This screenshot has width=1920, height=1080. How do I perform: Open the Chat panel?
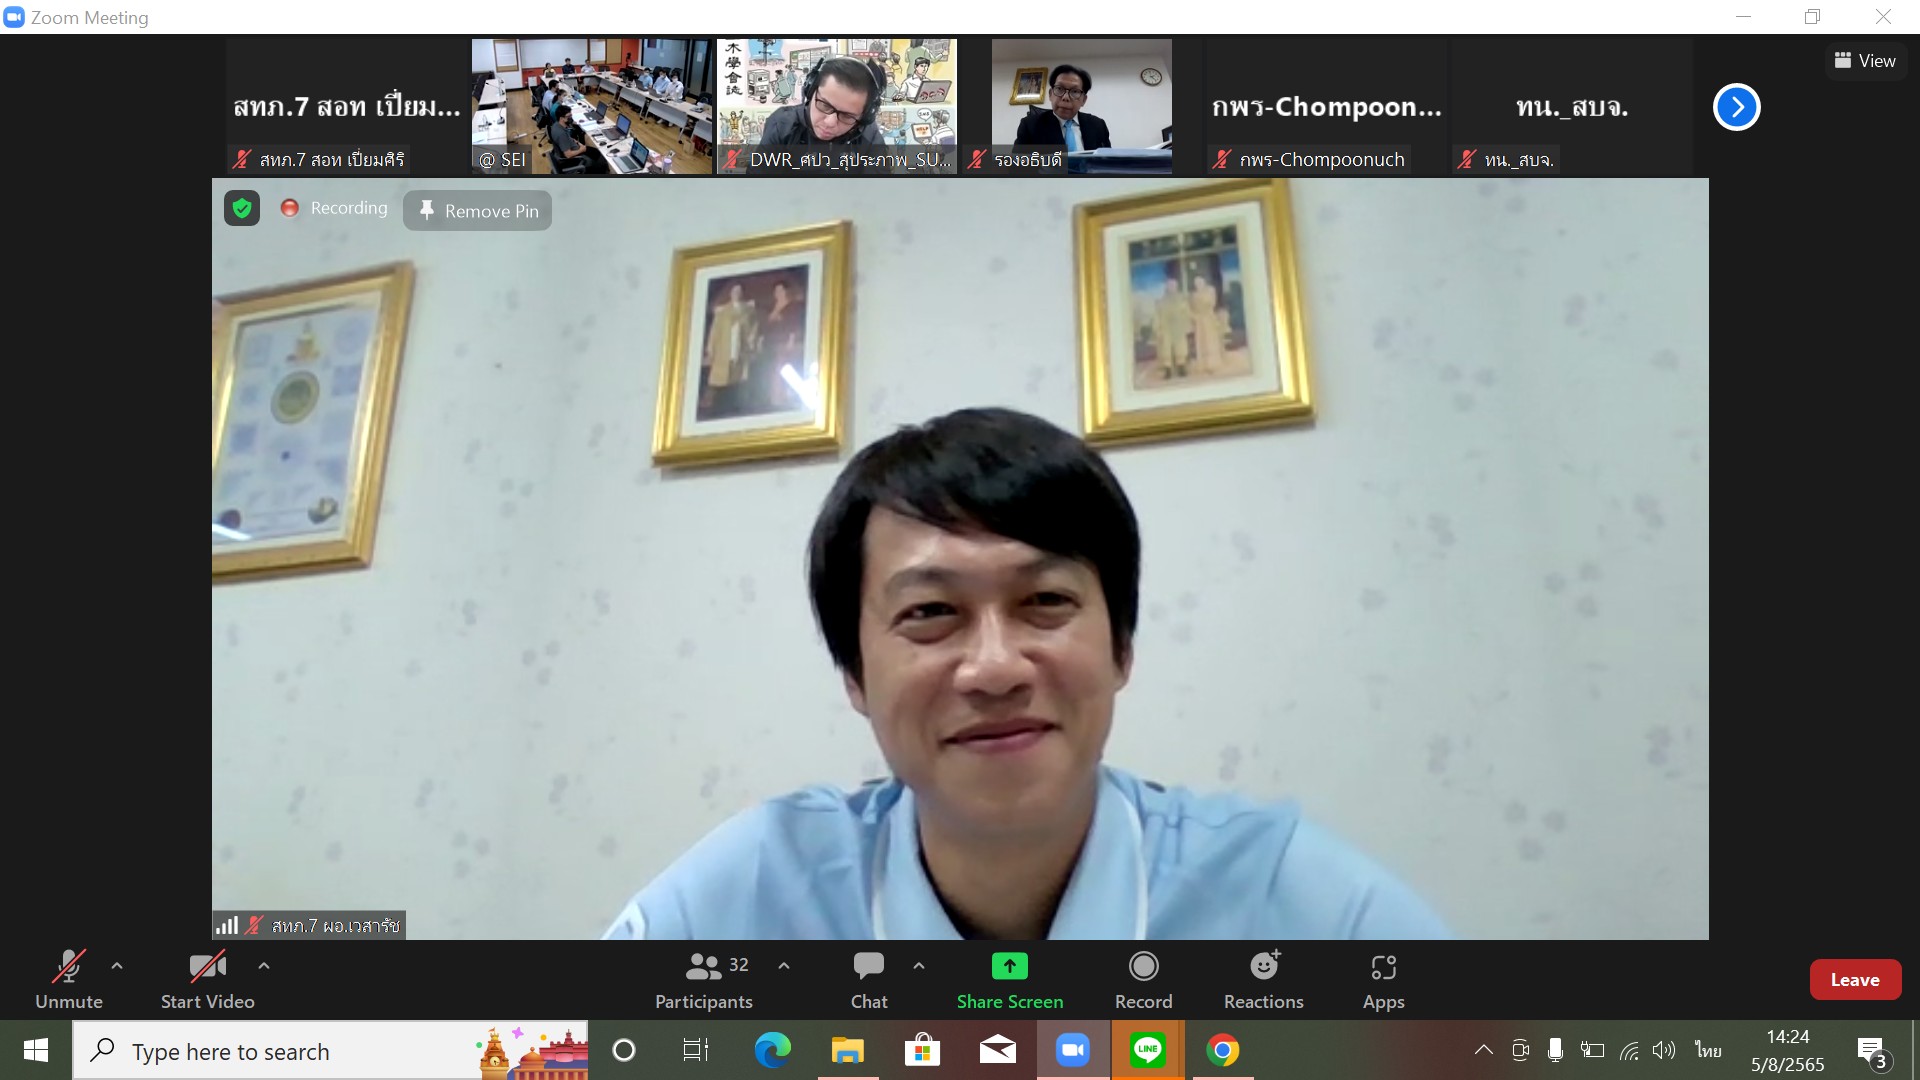(x=869, y=979)
